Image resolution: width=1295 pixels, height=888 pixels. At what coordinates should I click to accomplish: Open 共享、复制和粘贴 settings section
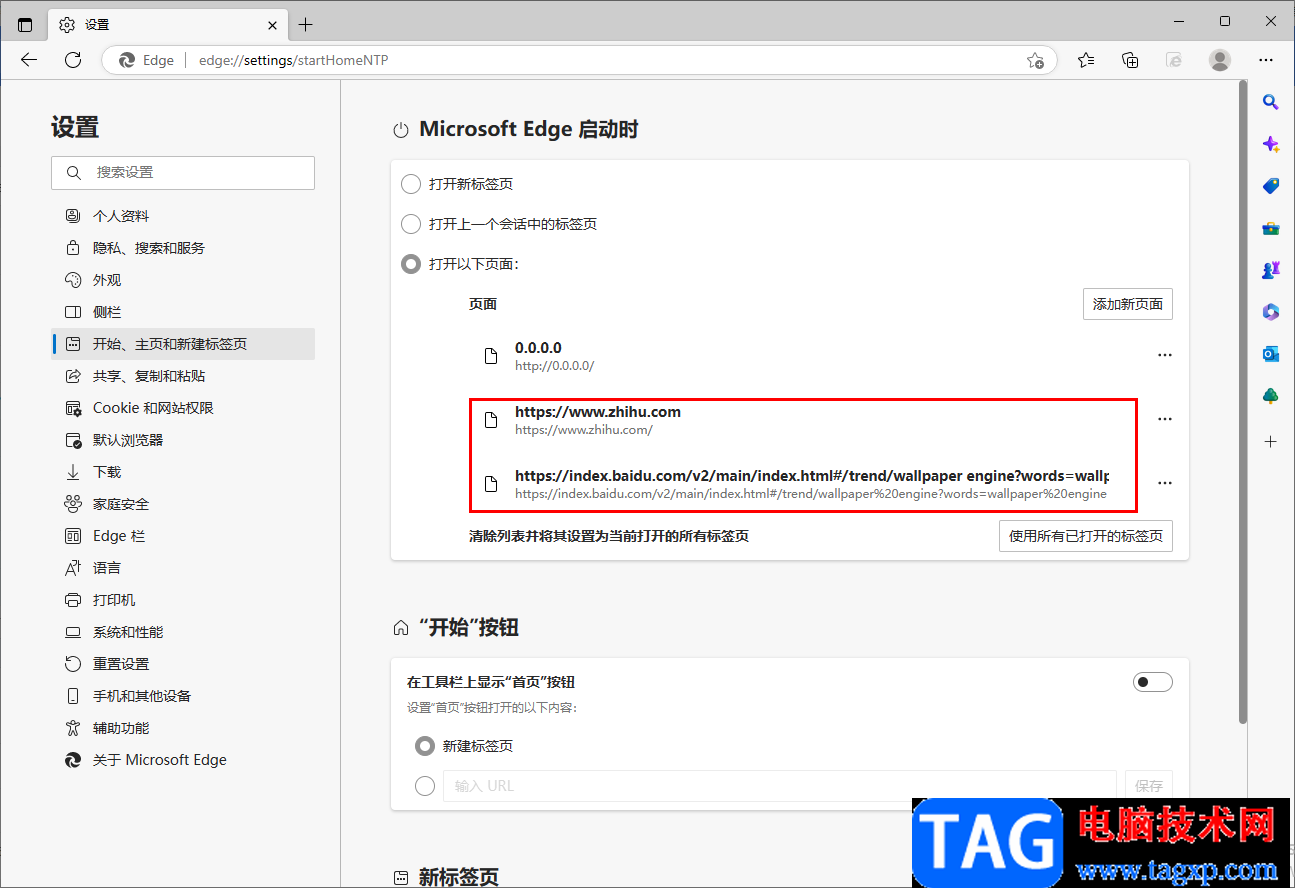click(183, 376)
